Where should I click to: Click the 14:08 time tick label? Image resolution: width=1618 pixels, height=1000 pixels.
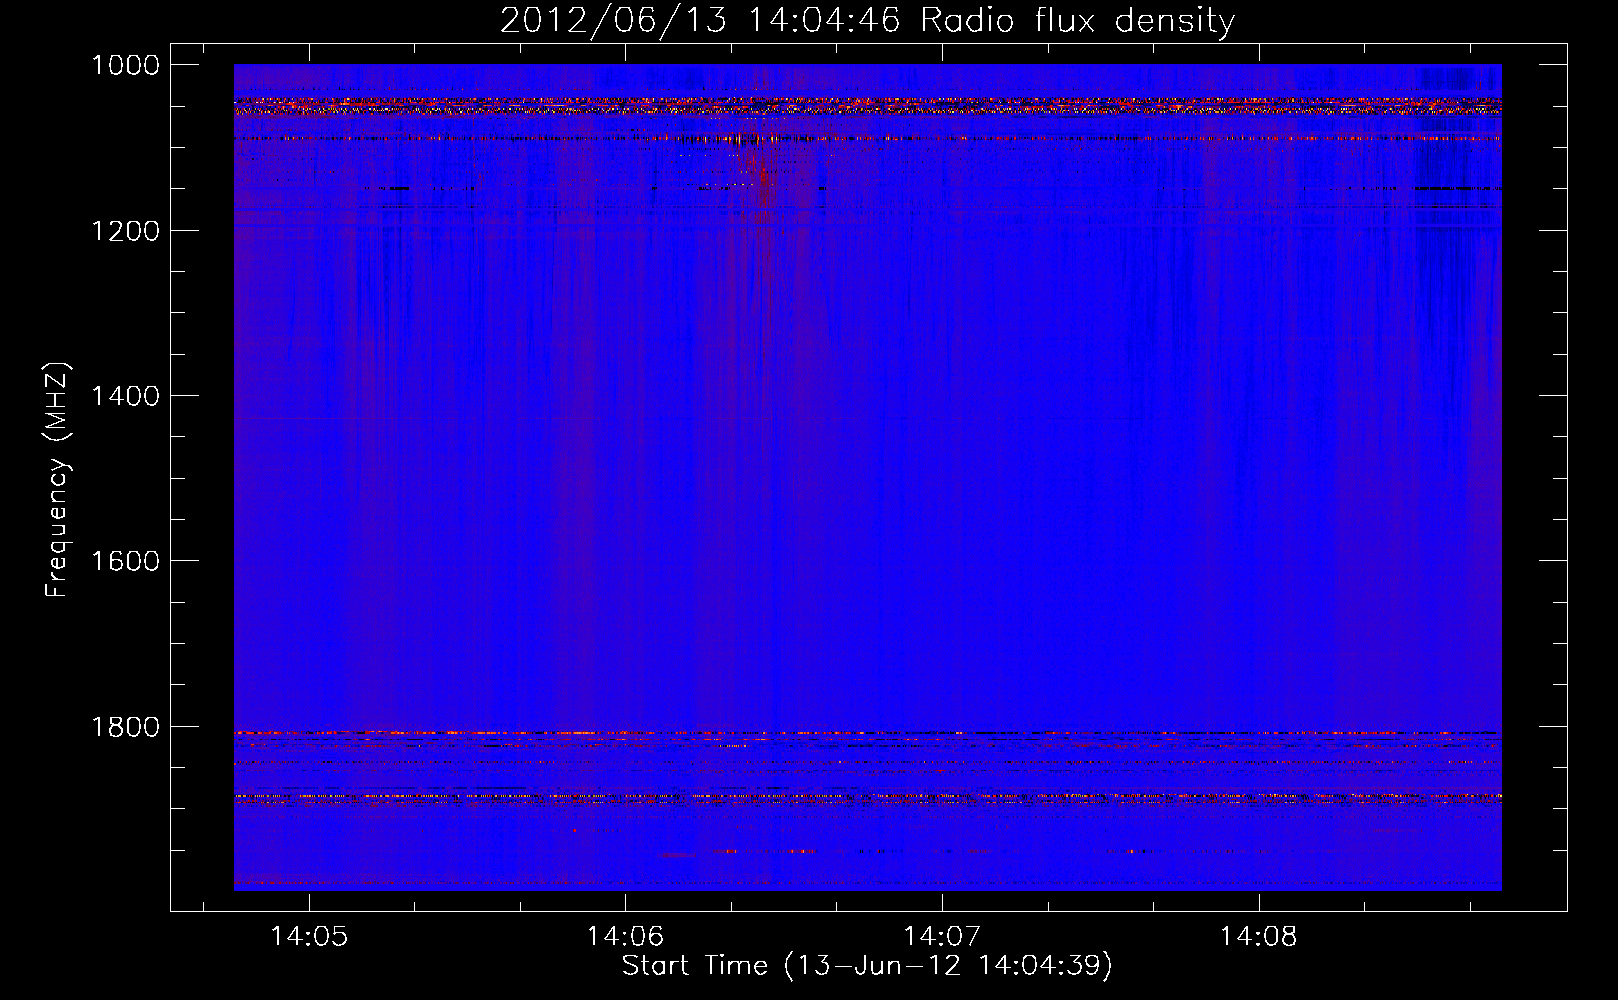[1258, 936]
